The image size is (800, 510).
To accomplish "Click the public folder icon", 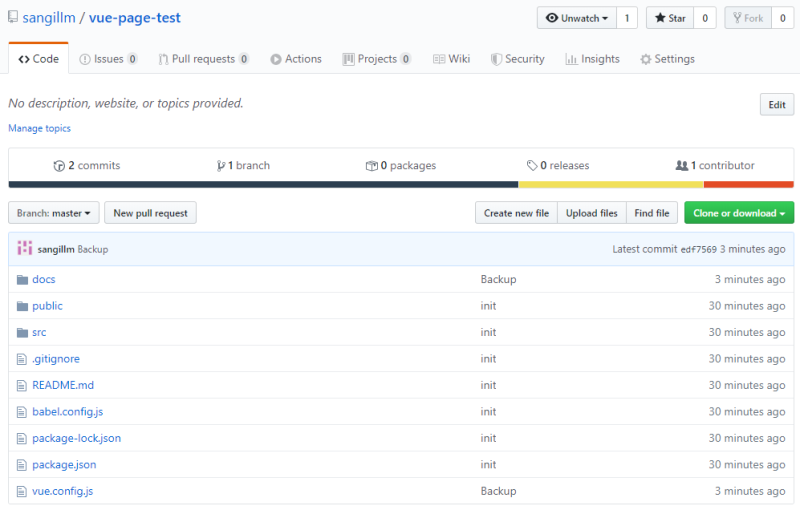I will [x=22, y=306].
